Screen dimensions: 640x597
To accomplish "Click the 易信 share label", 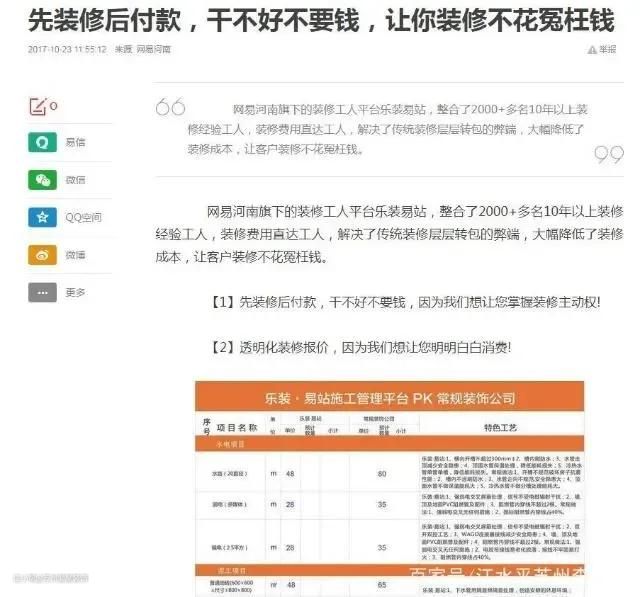I will pos(76,142).
